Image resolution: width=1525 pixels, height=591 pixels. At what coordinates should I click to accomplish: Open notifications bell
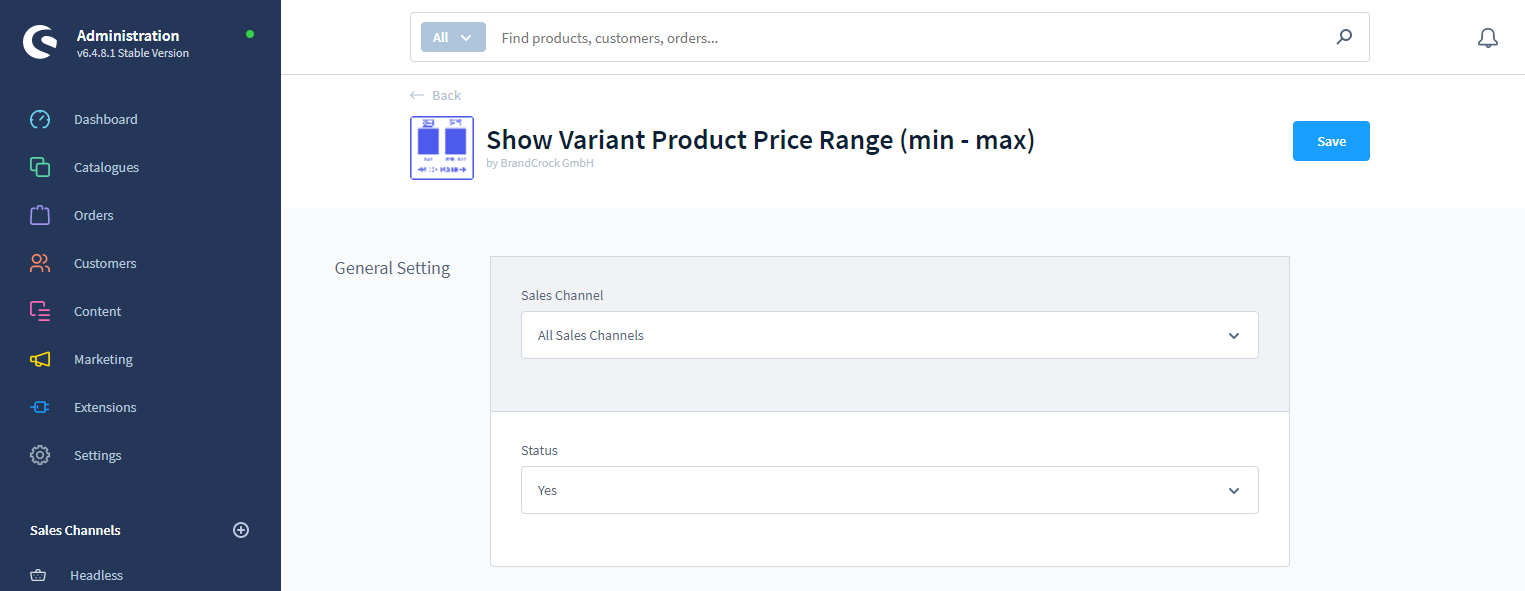[1488, 38]
